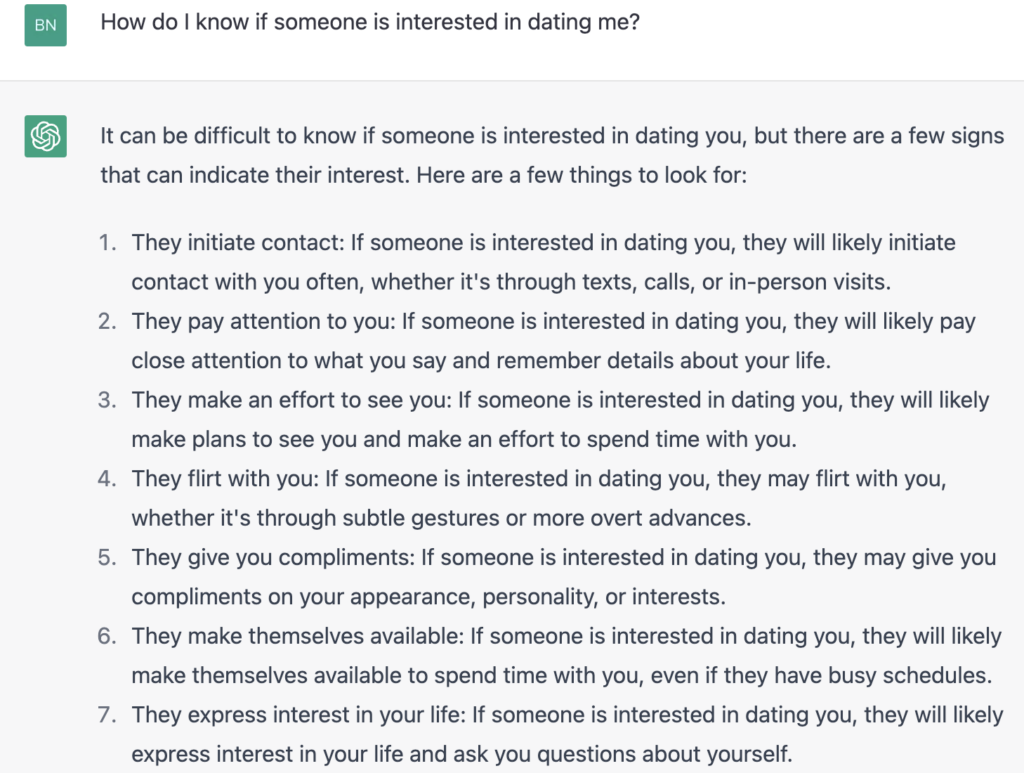Click 'They give you compliments' list item
The height and width of the screenshot is (773, 1024).
[564, 576]
